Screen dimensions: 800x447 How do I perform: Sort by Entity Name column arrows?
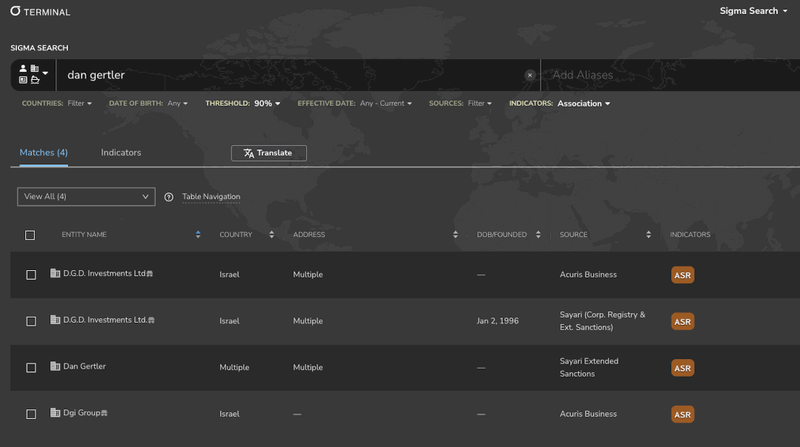tap(198, 235)
